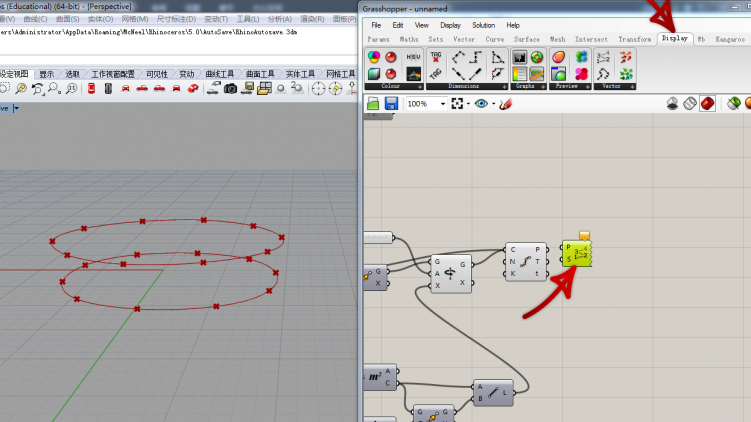This screenshot has height=422, width=751.
Task: Switch to the Kangaroo tab
Action: (x=730, y=39)
